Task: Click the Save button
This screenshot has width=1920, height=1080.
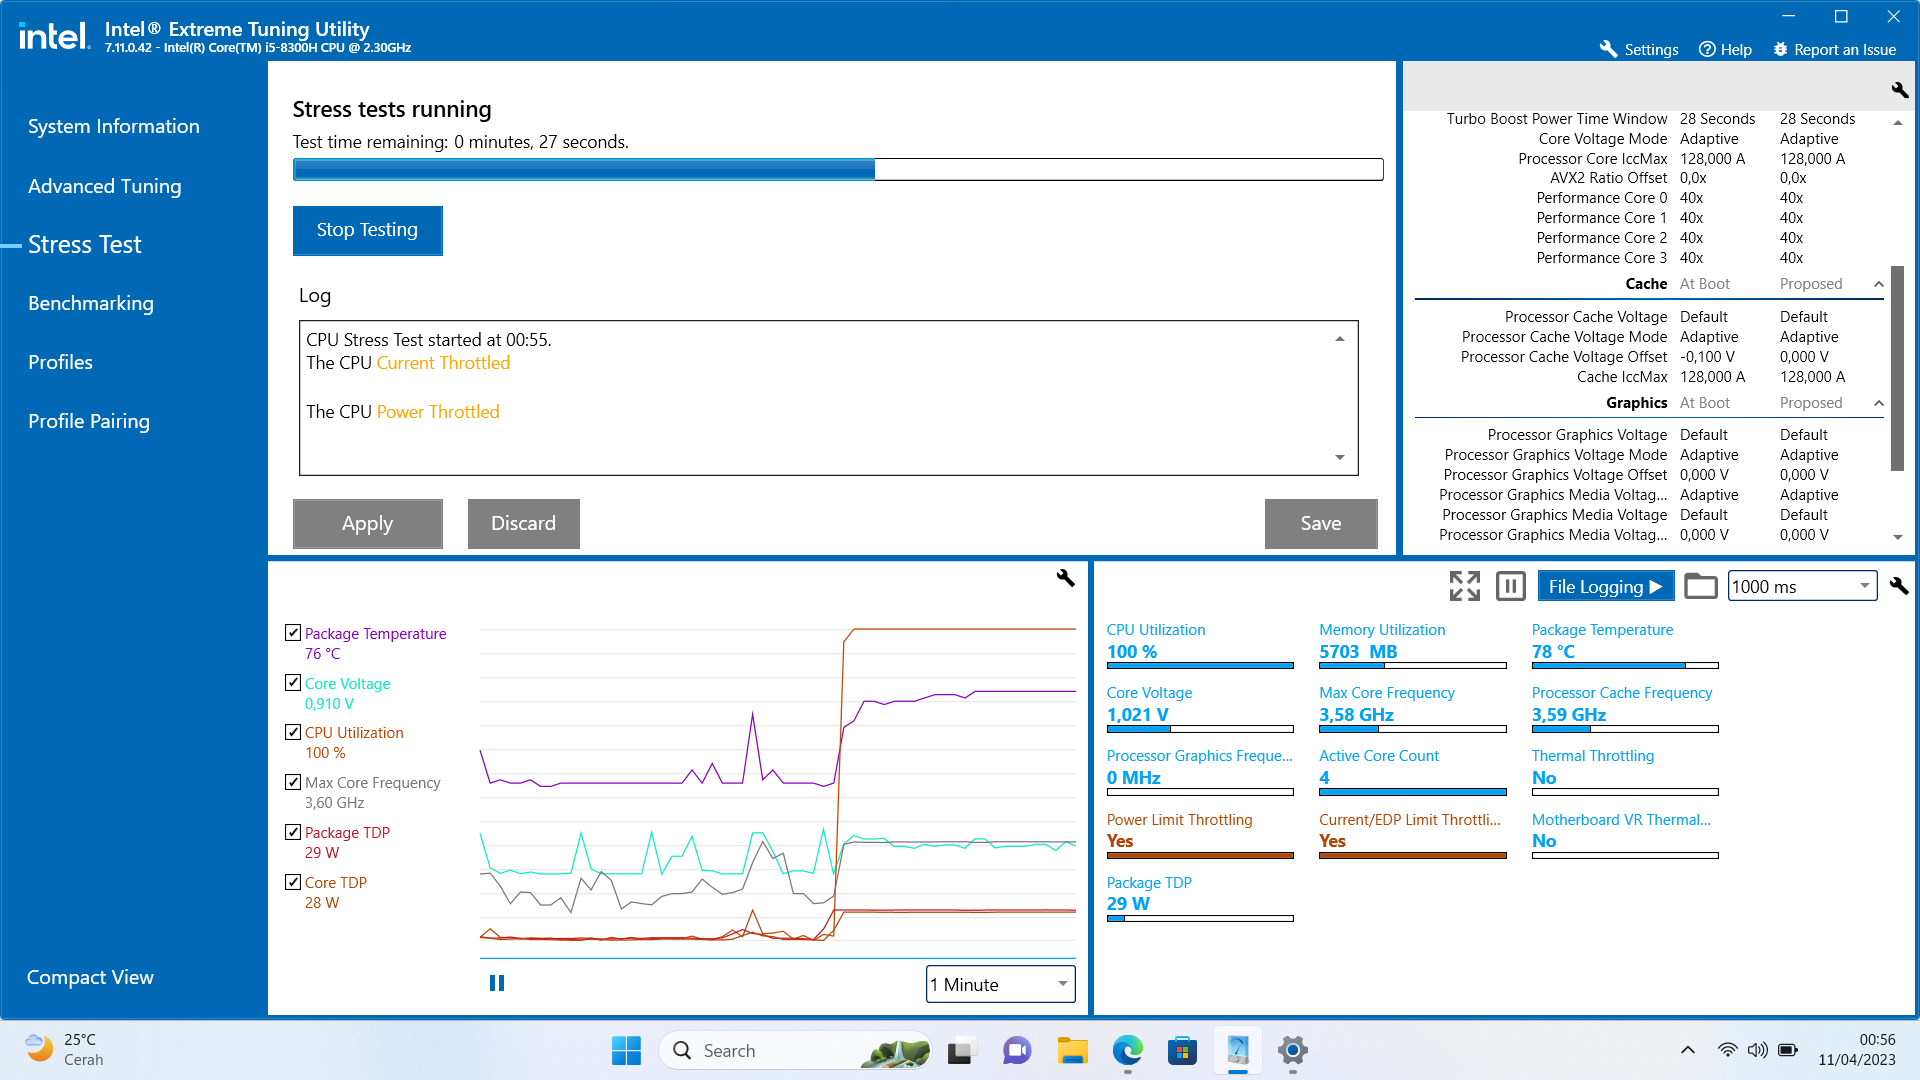Action: pos(1321,523)
